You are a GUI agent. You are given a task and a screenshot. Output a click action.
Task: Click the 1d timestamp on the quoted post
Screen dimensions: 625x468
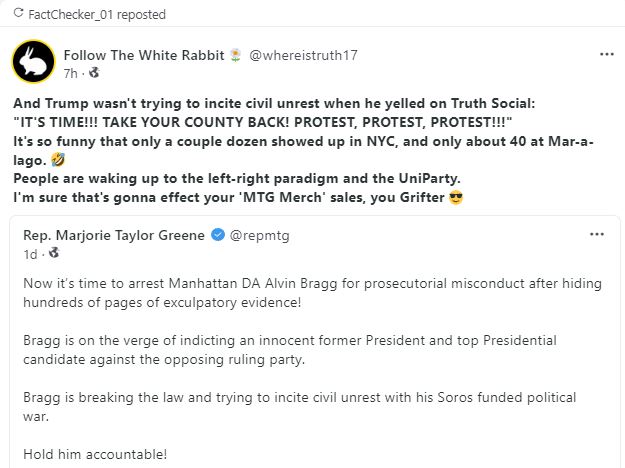(30, 254)
